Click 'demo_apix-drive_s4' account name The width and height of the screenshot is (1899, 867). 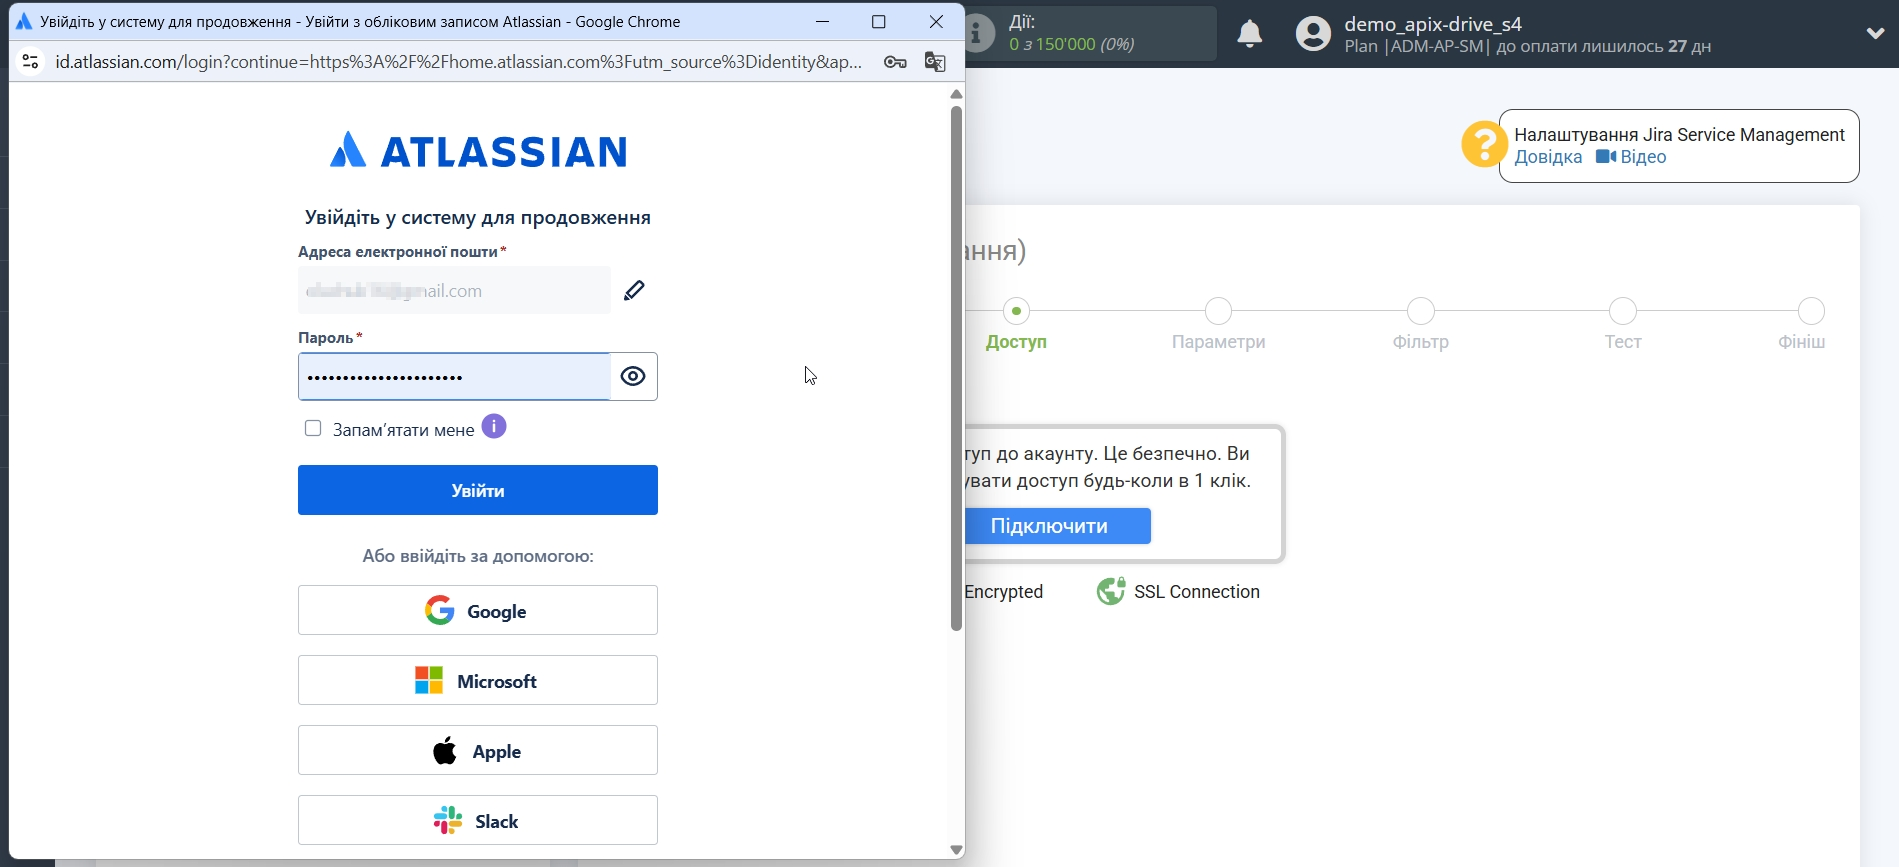pyautogui.click(x=1433, y=24)
